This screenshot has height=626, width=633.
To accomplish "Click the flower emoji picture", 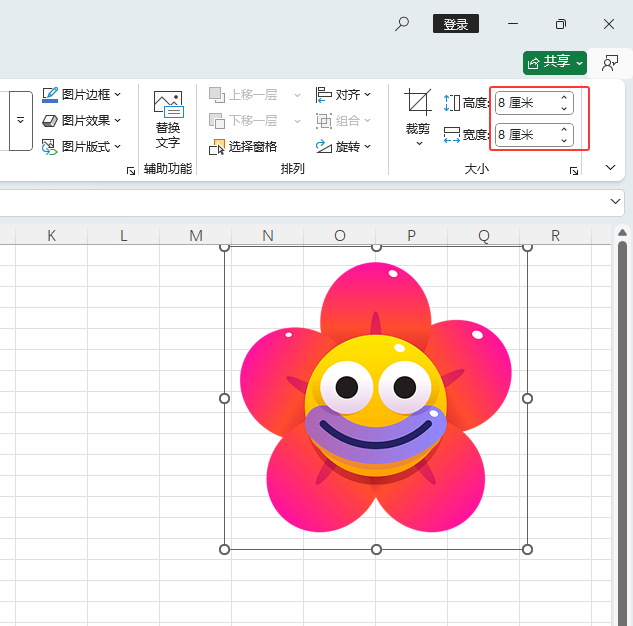I will 376,398.
